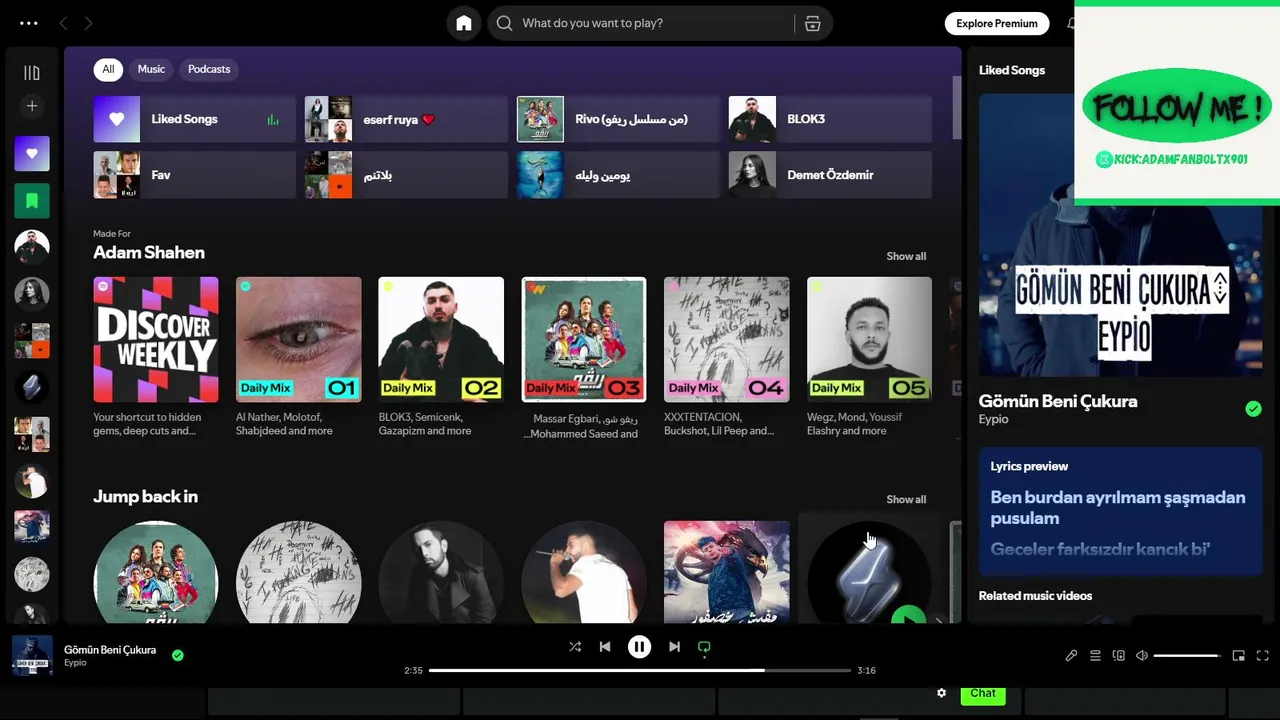
Task: Click now playing album art in bottom bar
Action: tap(32, 656)
